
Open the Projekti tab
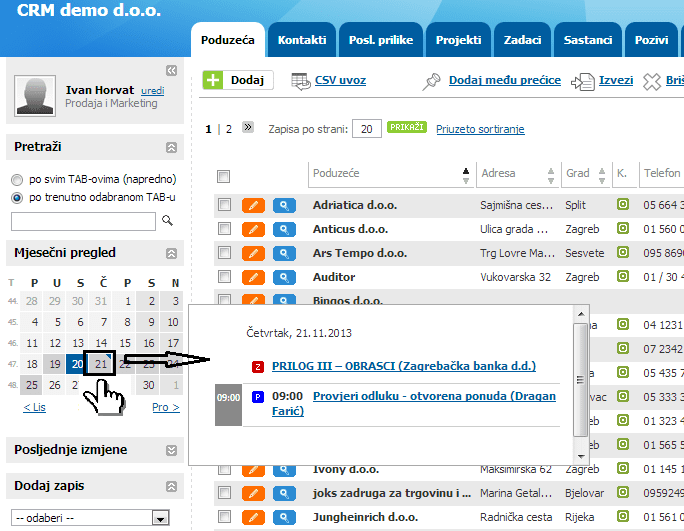[456, 40]
